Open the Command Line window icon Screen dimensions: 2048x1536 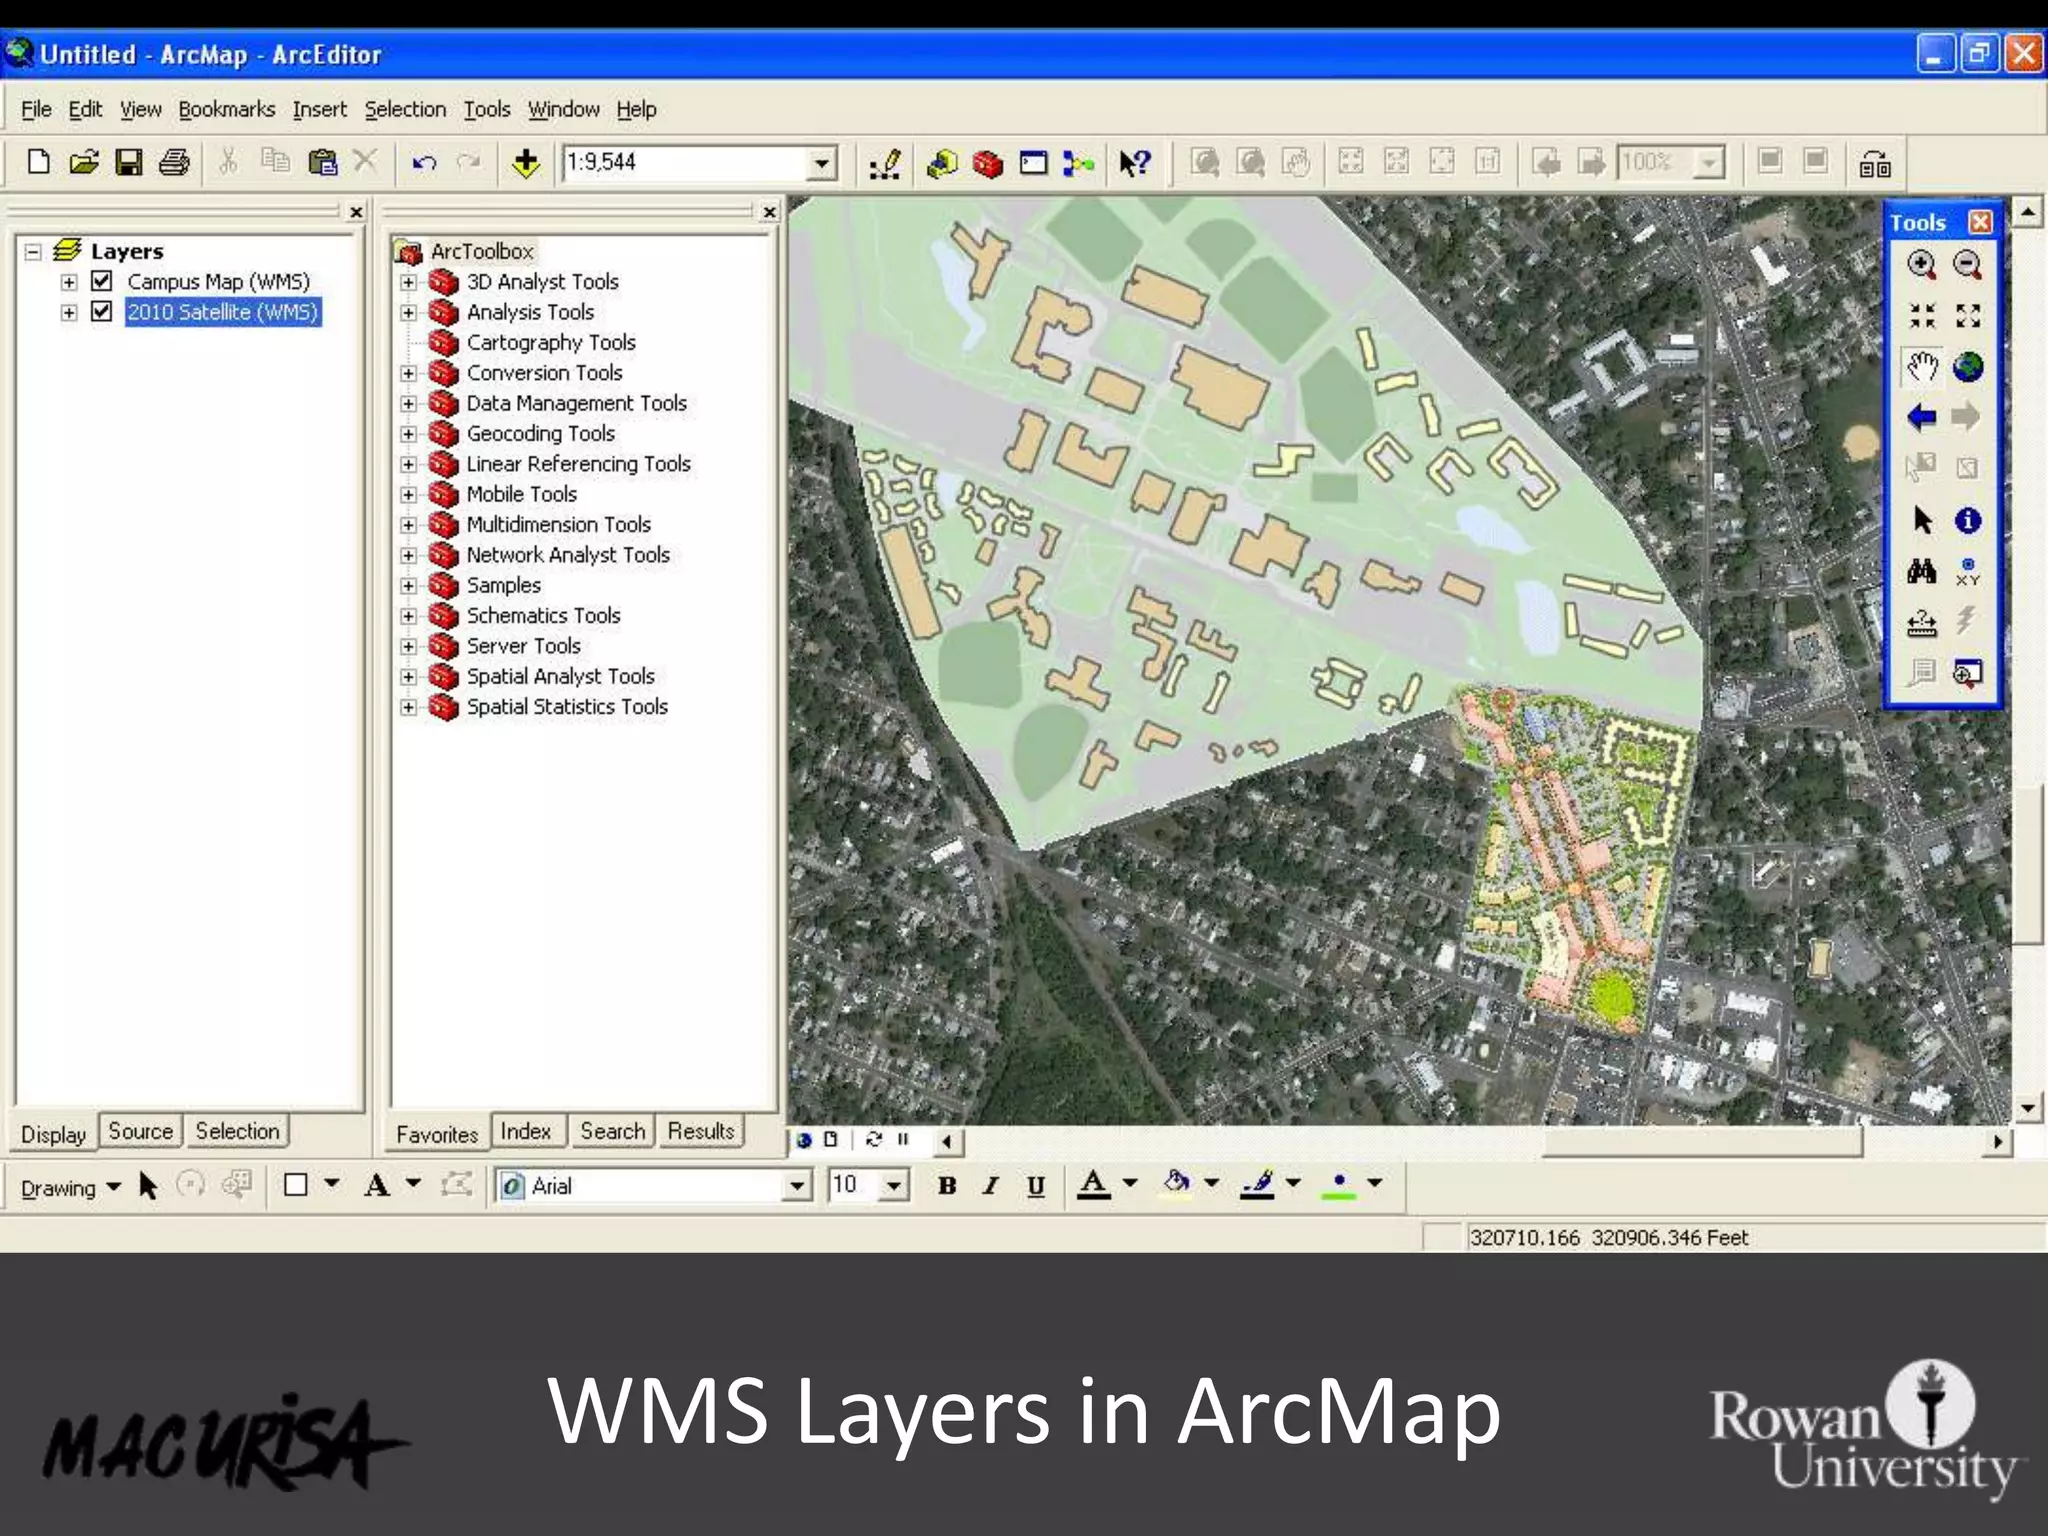point(1033,163)
